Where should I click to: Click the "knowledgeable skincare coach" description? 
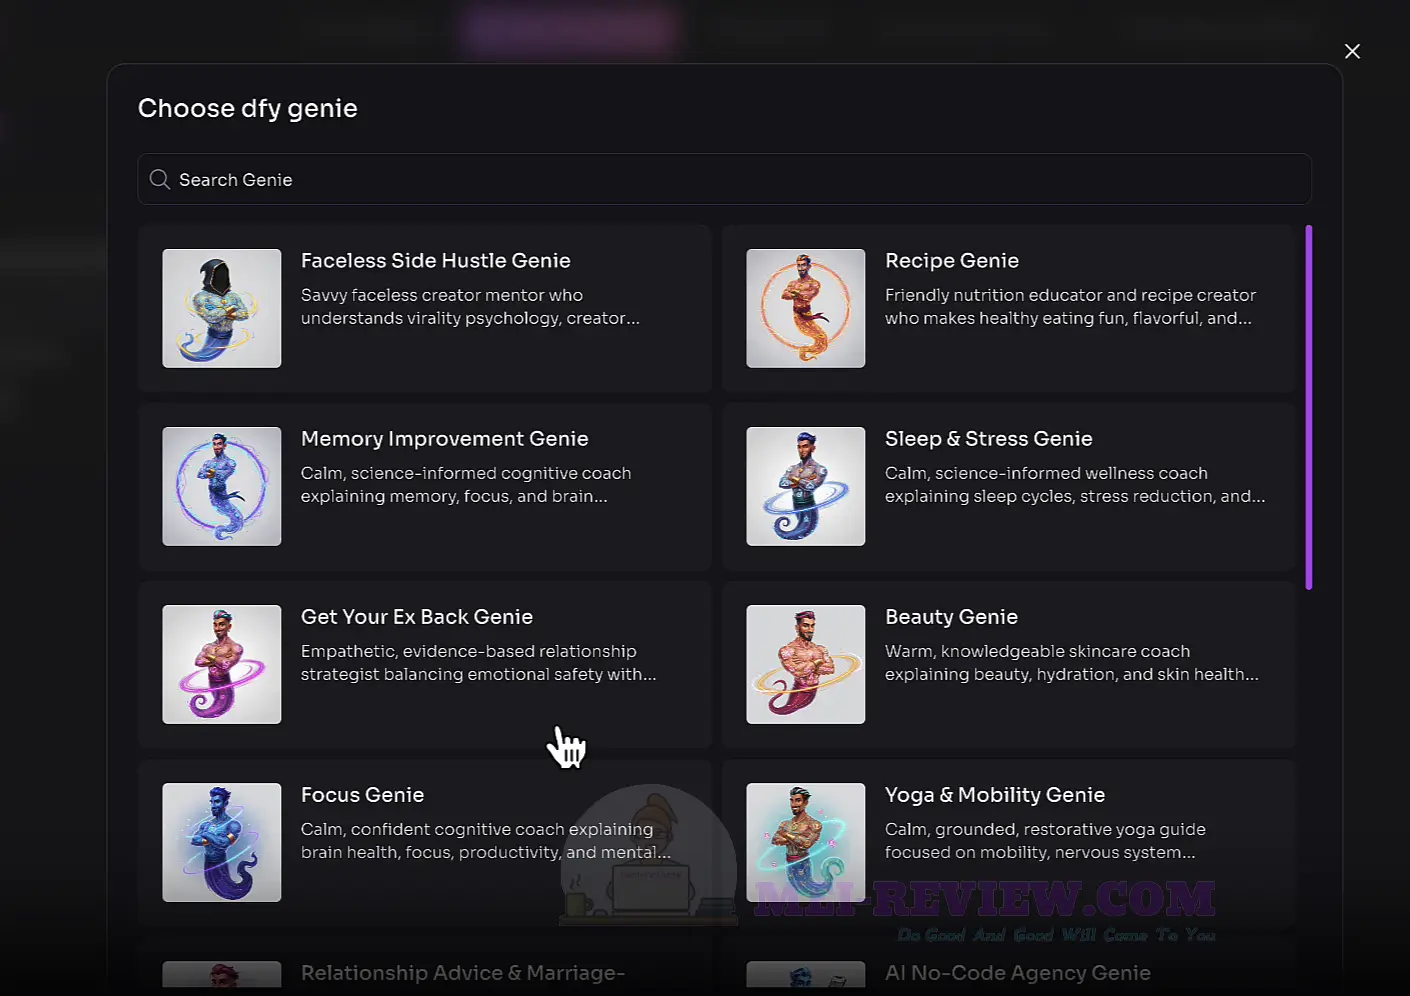1072,663
